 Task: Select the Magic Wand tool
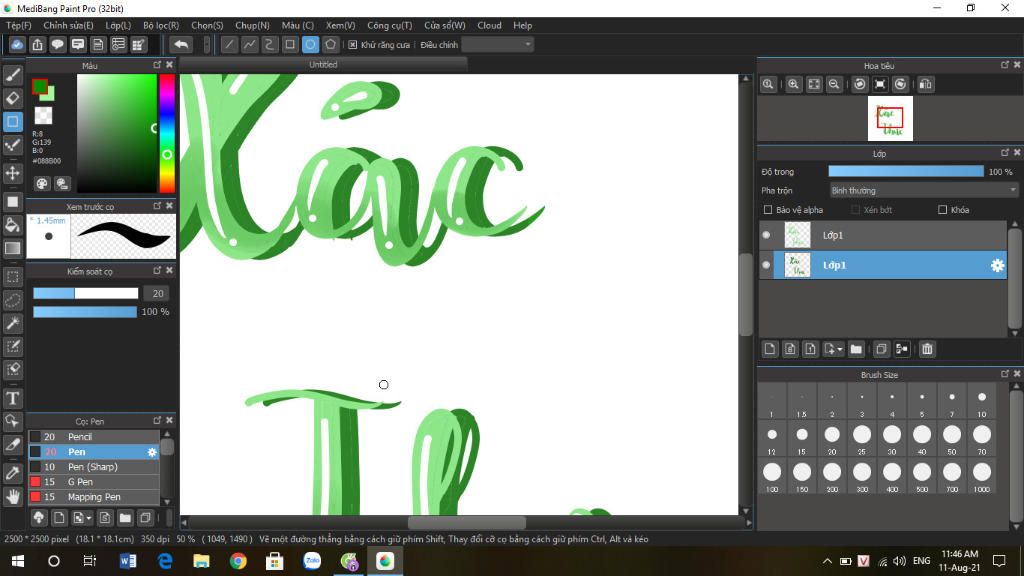coord(12,323)
